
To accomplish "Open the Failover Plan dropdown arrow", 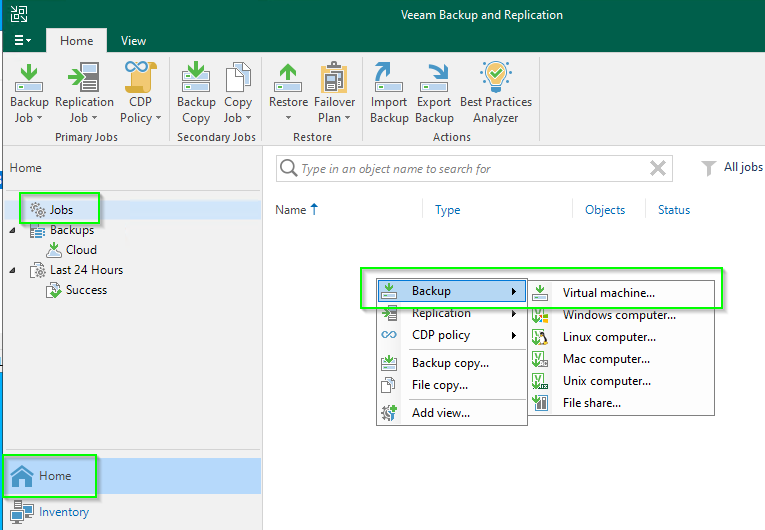I will point(347,118).
